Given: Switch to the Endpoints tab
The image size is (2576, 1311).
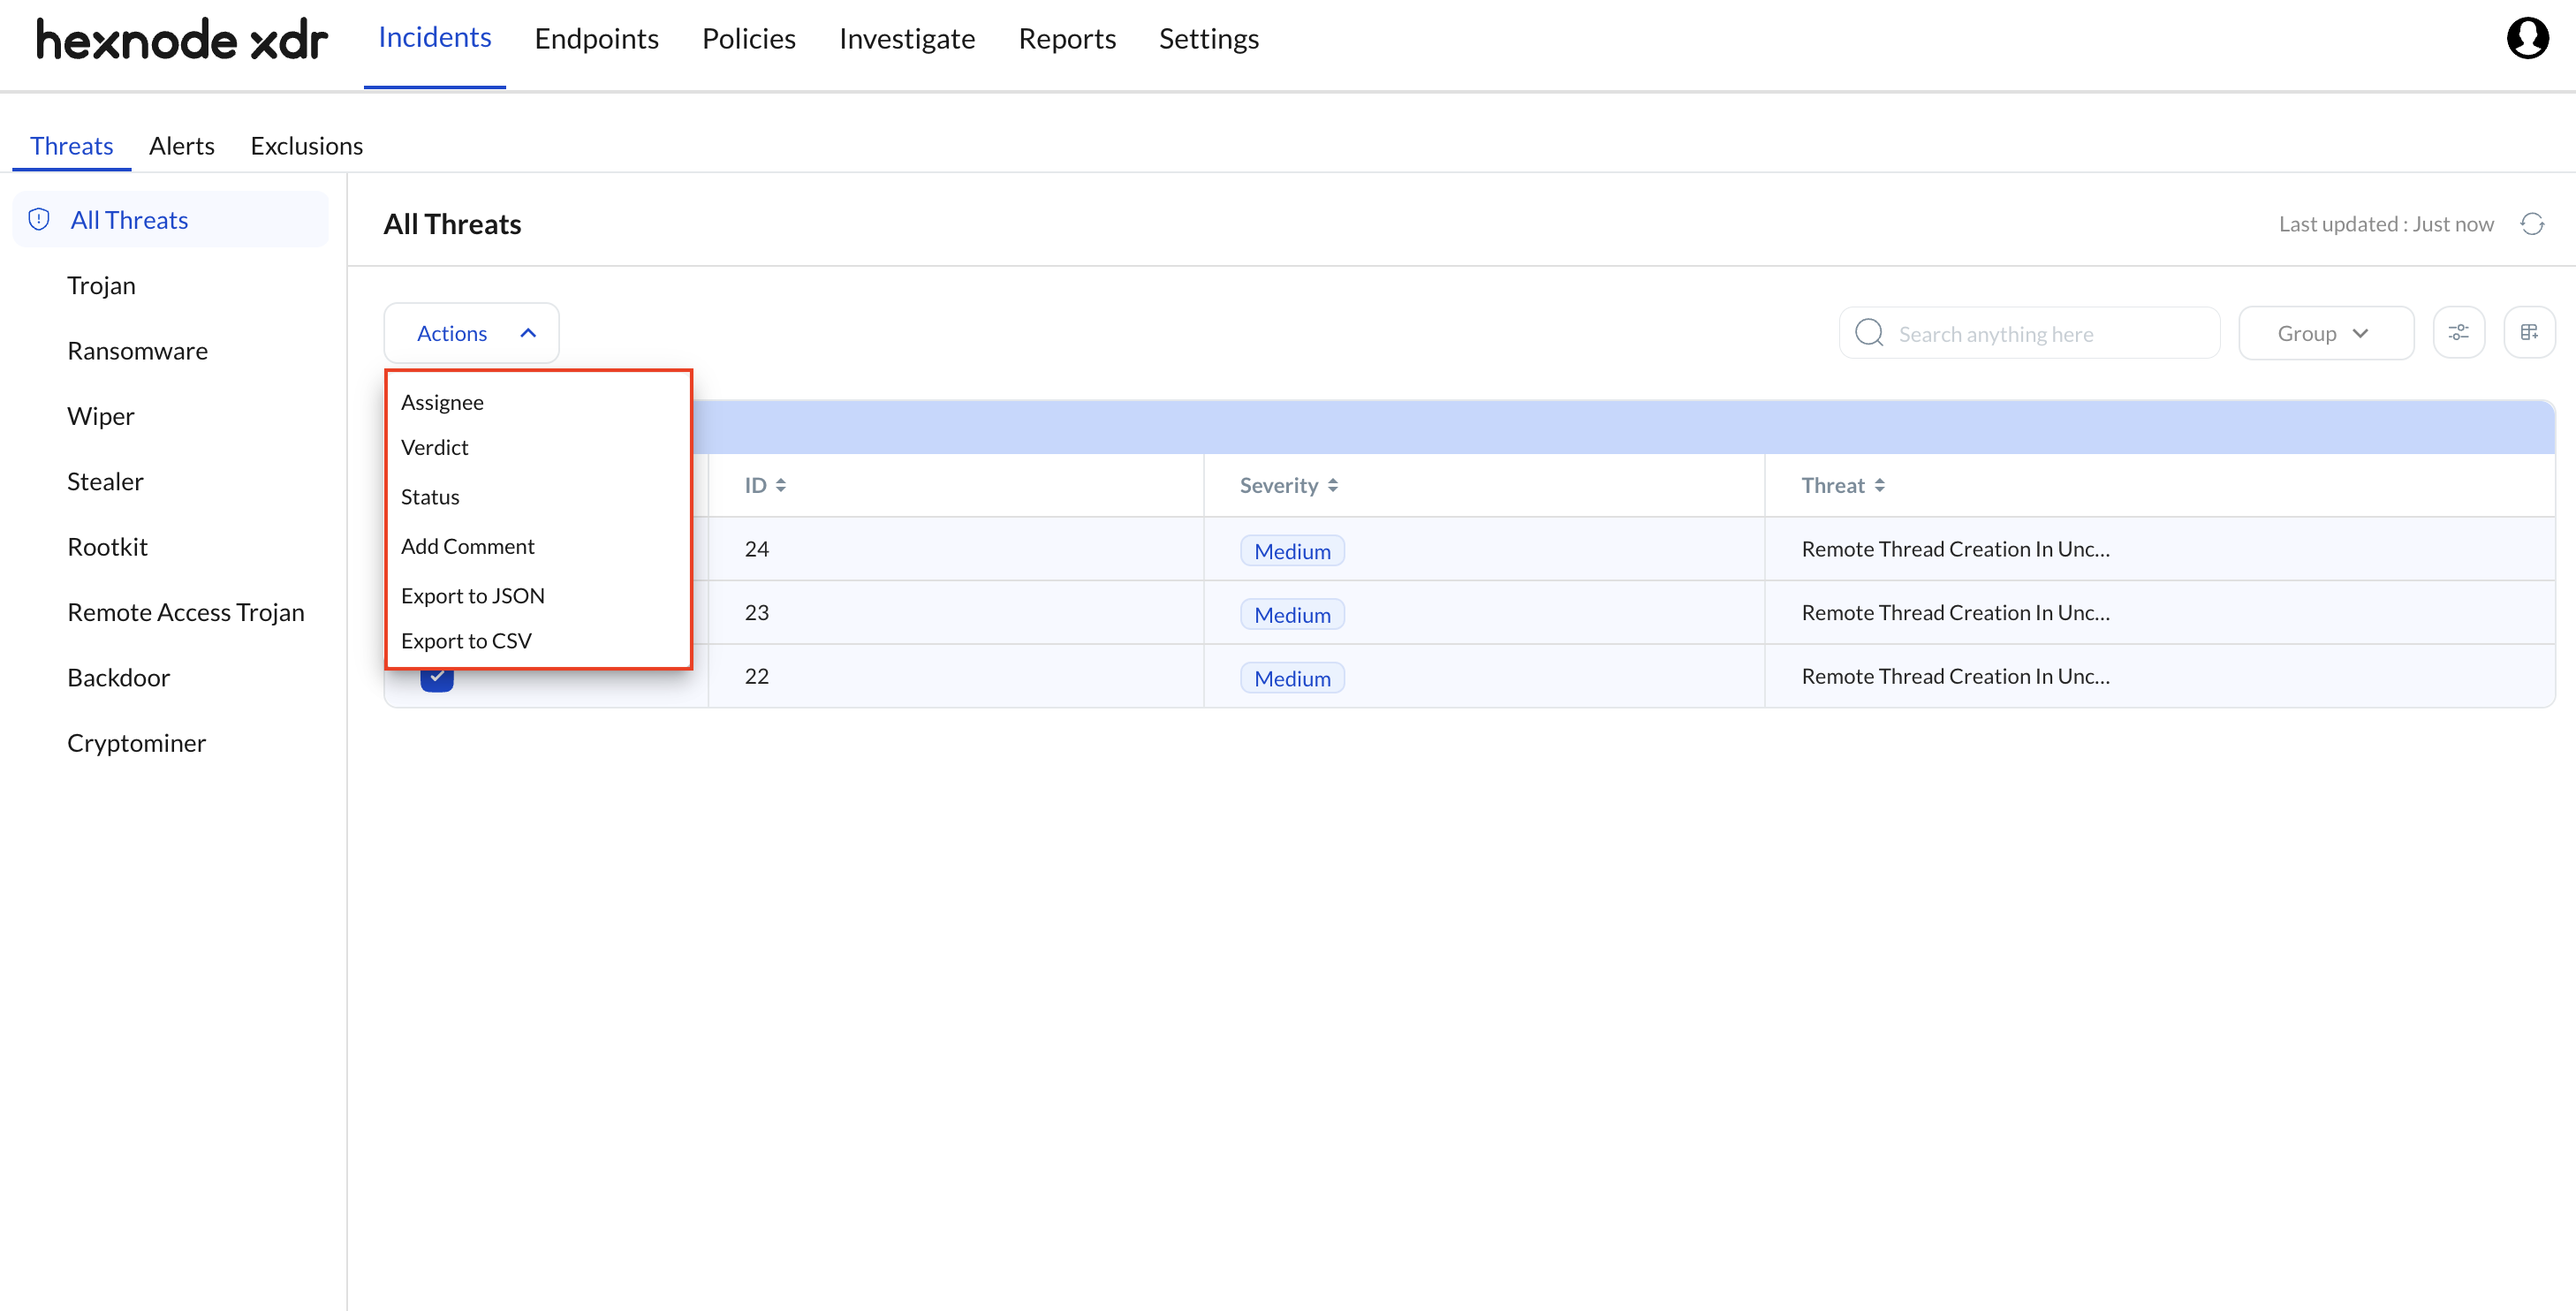Looking at the screenshot, I should (x=596, y=38).
